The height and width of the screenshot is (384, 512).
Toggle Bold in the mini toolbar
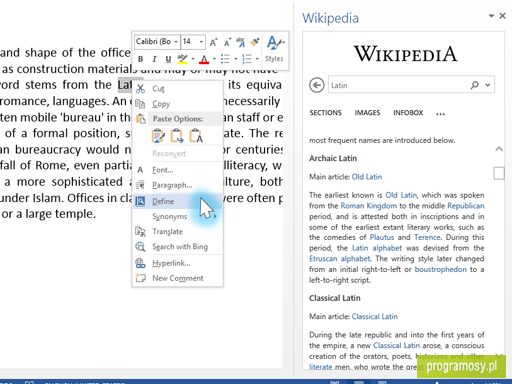point(141,59)
